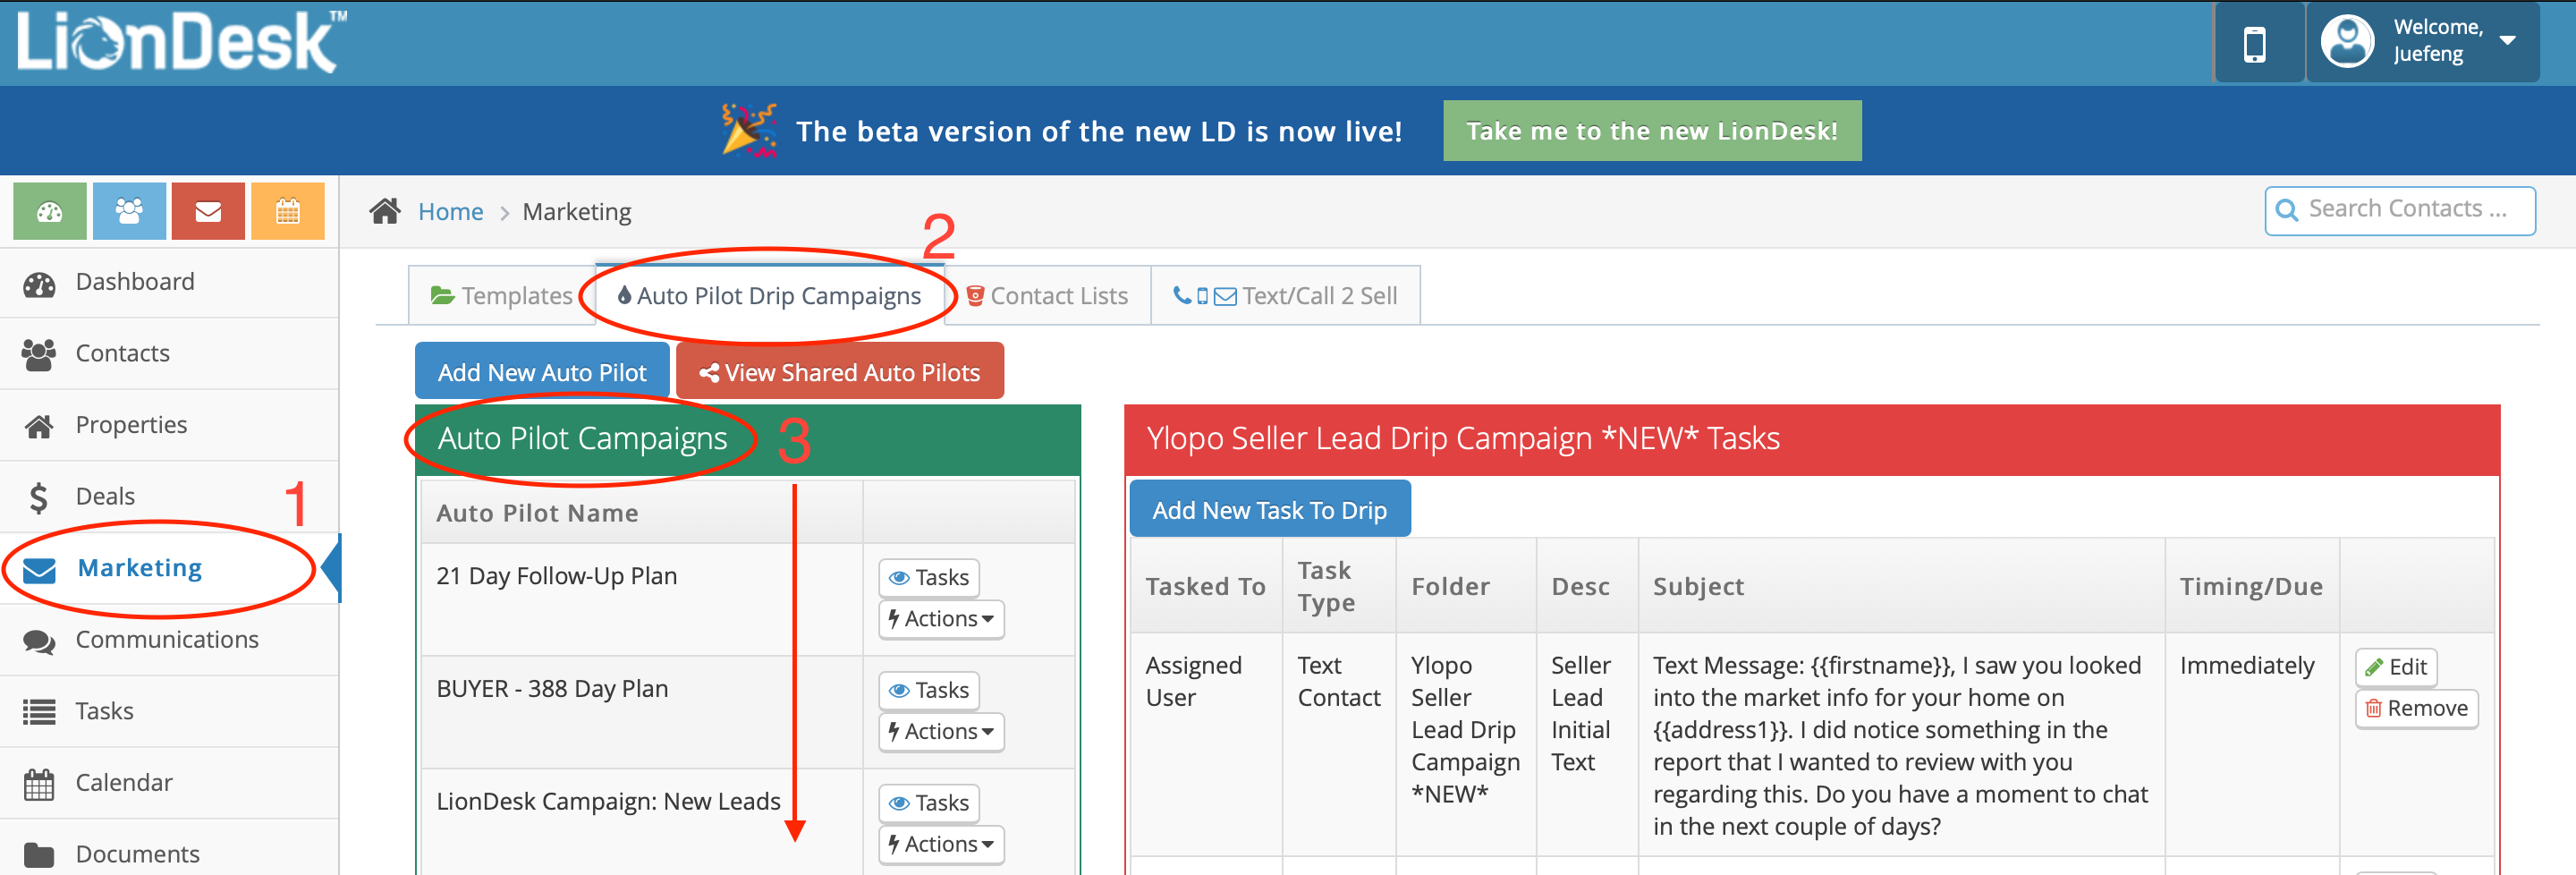
Task: Click the user avatar icon
Action: [x=2346, y=42]
